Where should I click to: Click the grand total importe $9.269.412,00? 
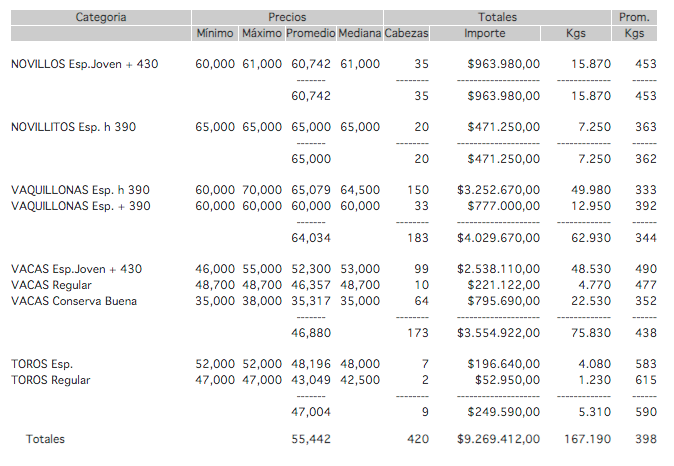498,439
